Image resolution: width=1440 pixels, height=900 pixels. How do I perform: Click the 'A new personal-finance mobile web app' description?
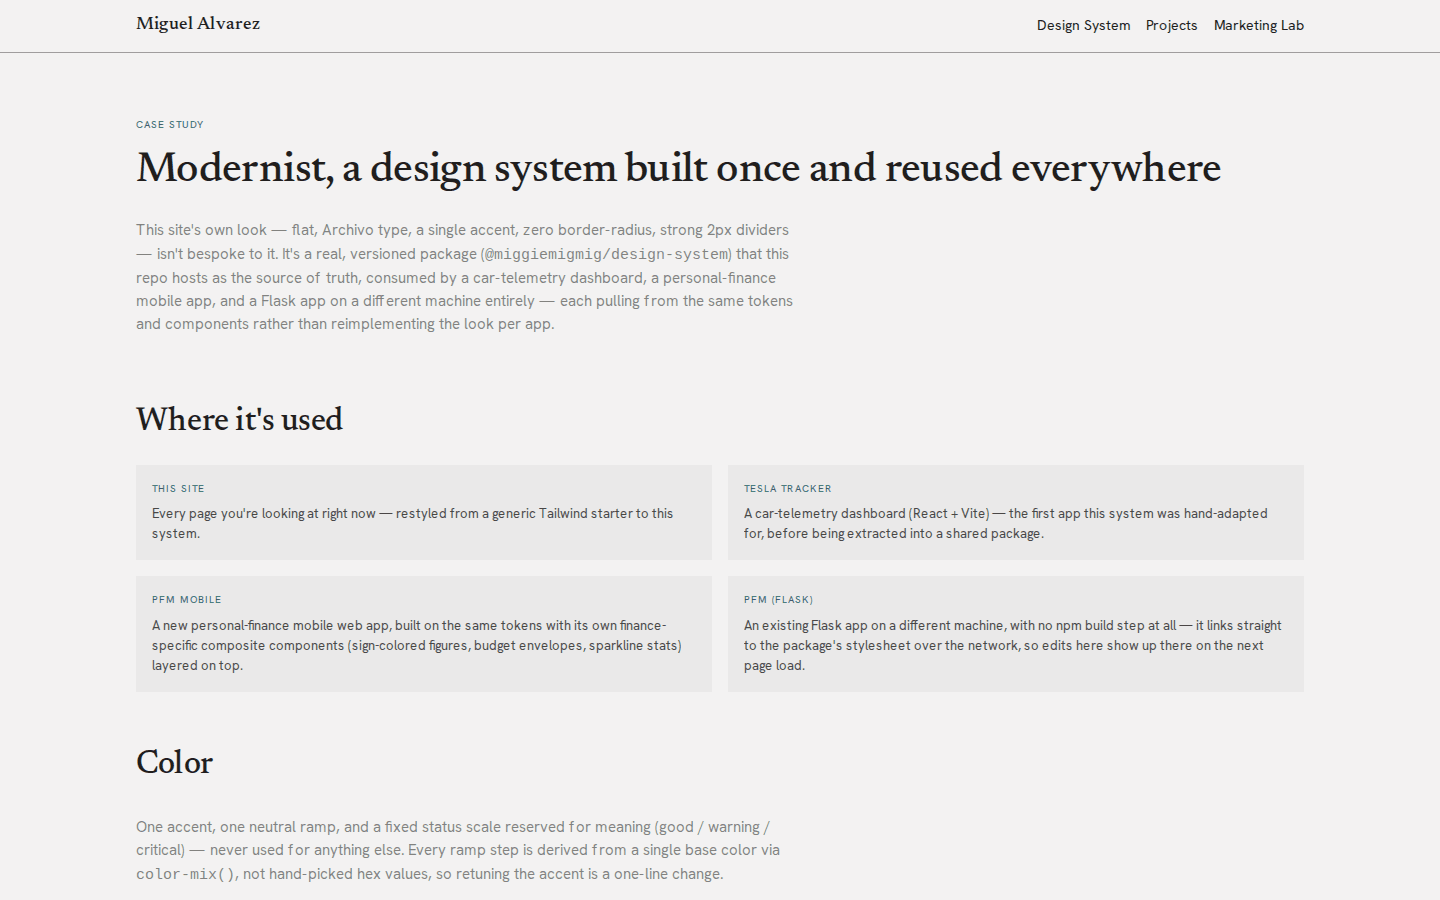[x=417, y=645]
